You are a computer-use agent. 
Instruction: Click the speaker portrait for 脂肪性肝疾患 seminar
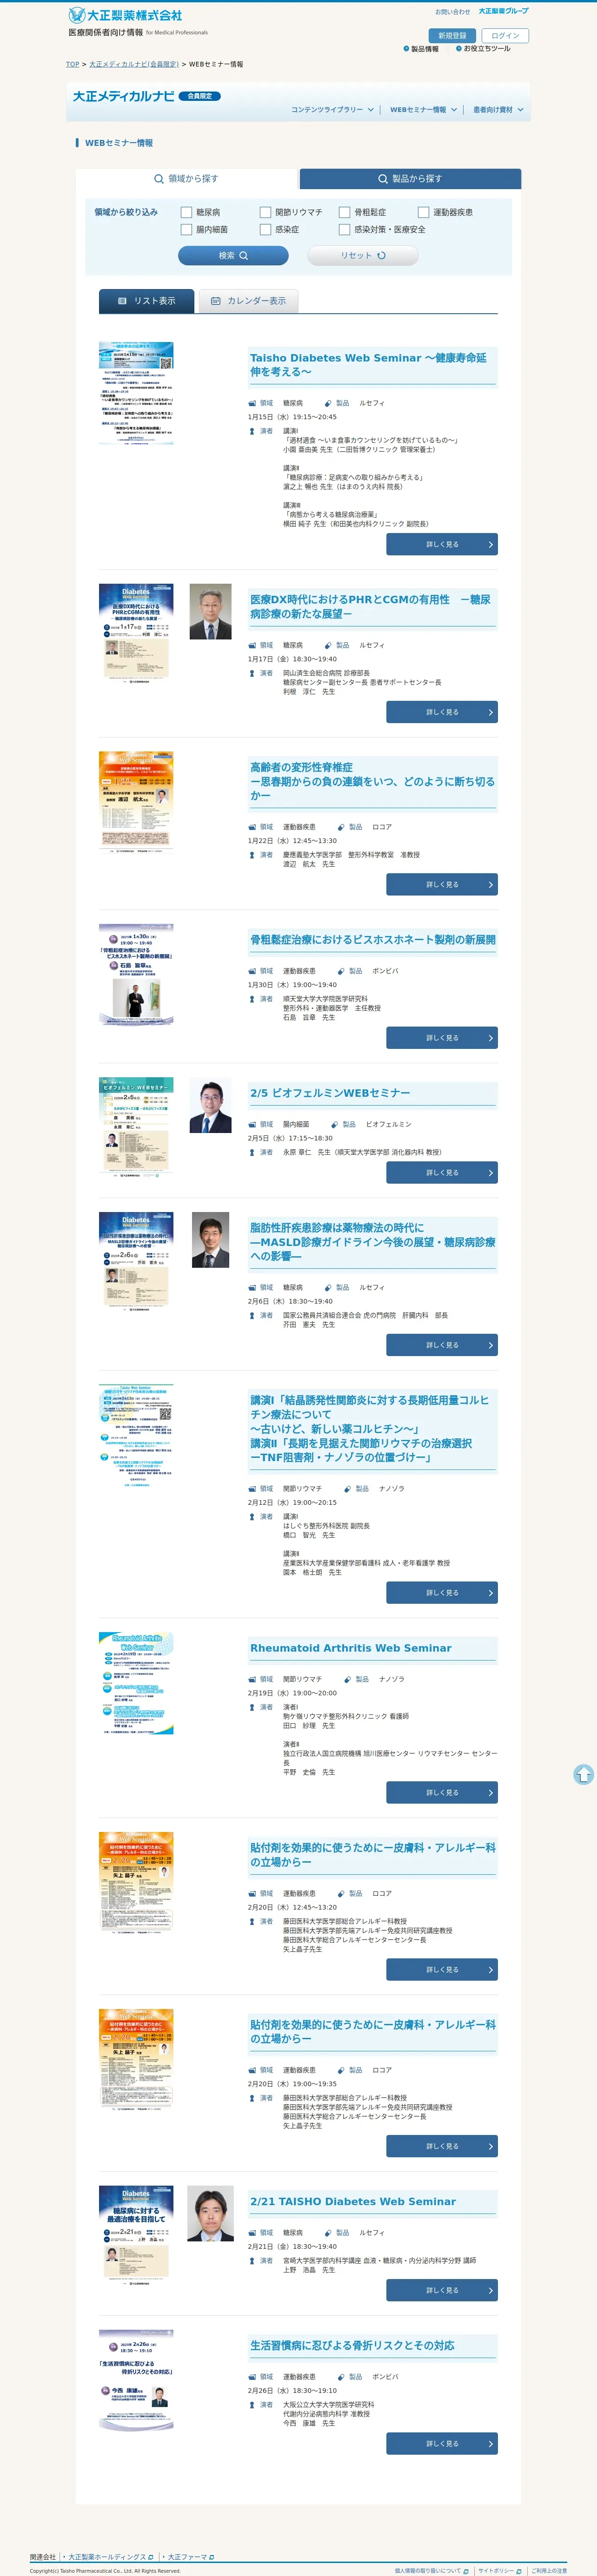coord(210,1240)
